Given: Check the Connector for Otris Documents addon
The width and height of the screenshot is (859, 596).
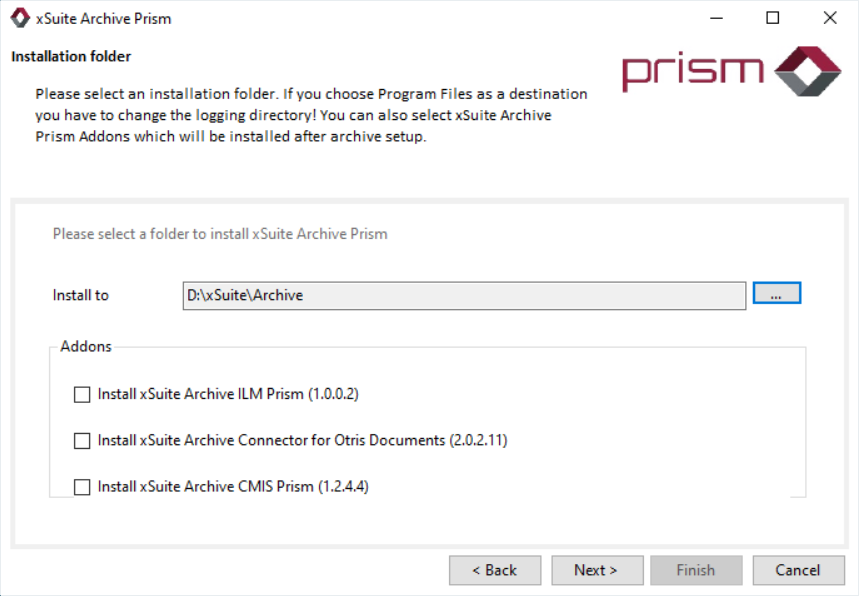Looking at the screenshot, I should [x=82, y=441].
